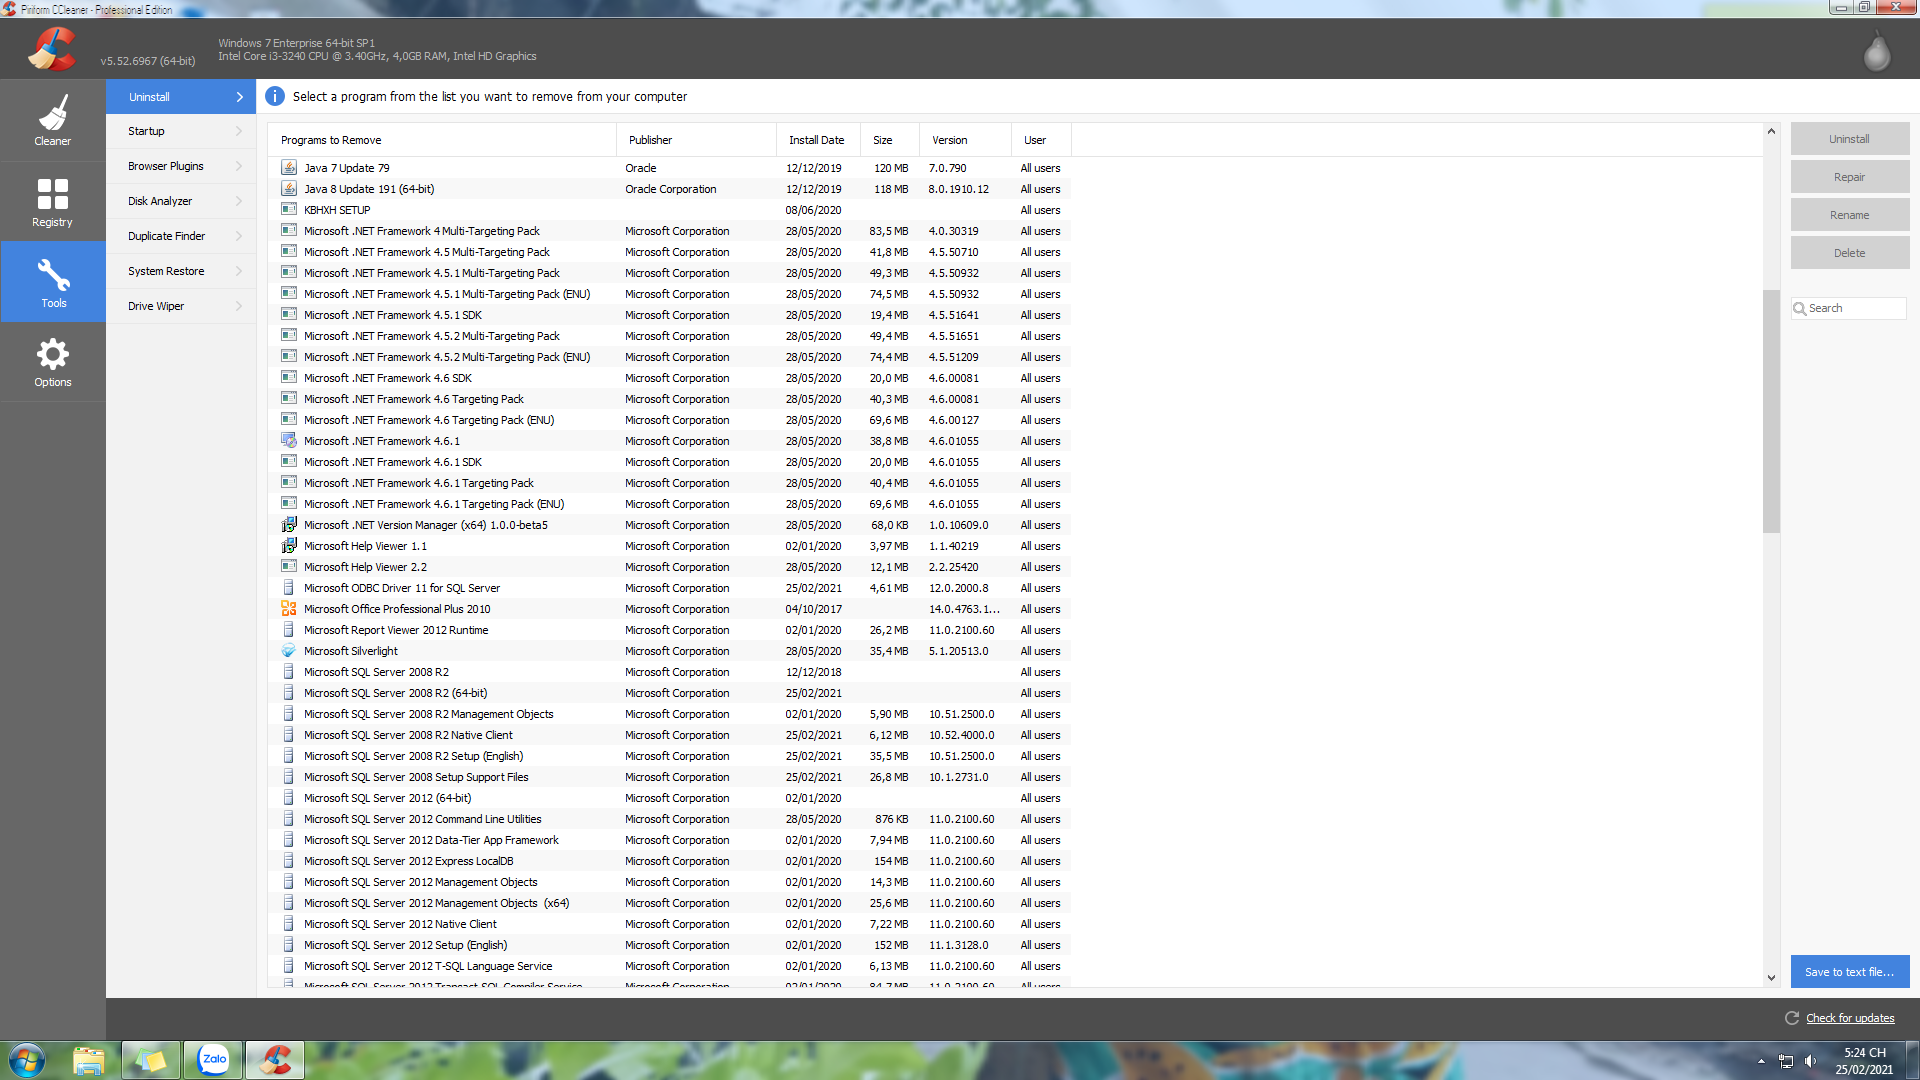
Task: Click the Uninstall button
Action: coord(1849,139)
